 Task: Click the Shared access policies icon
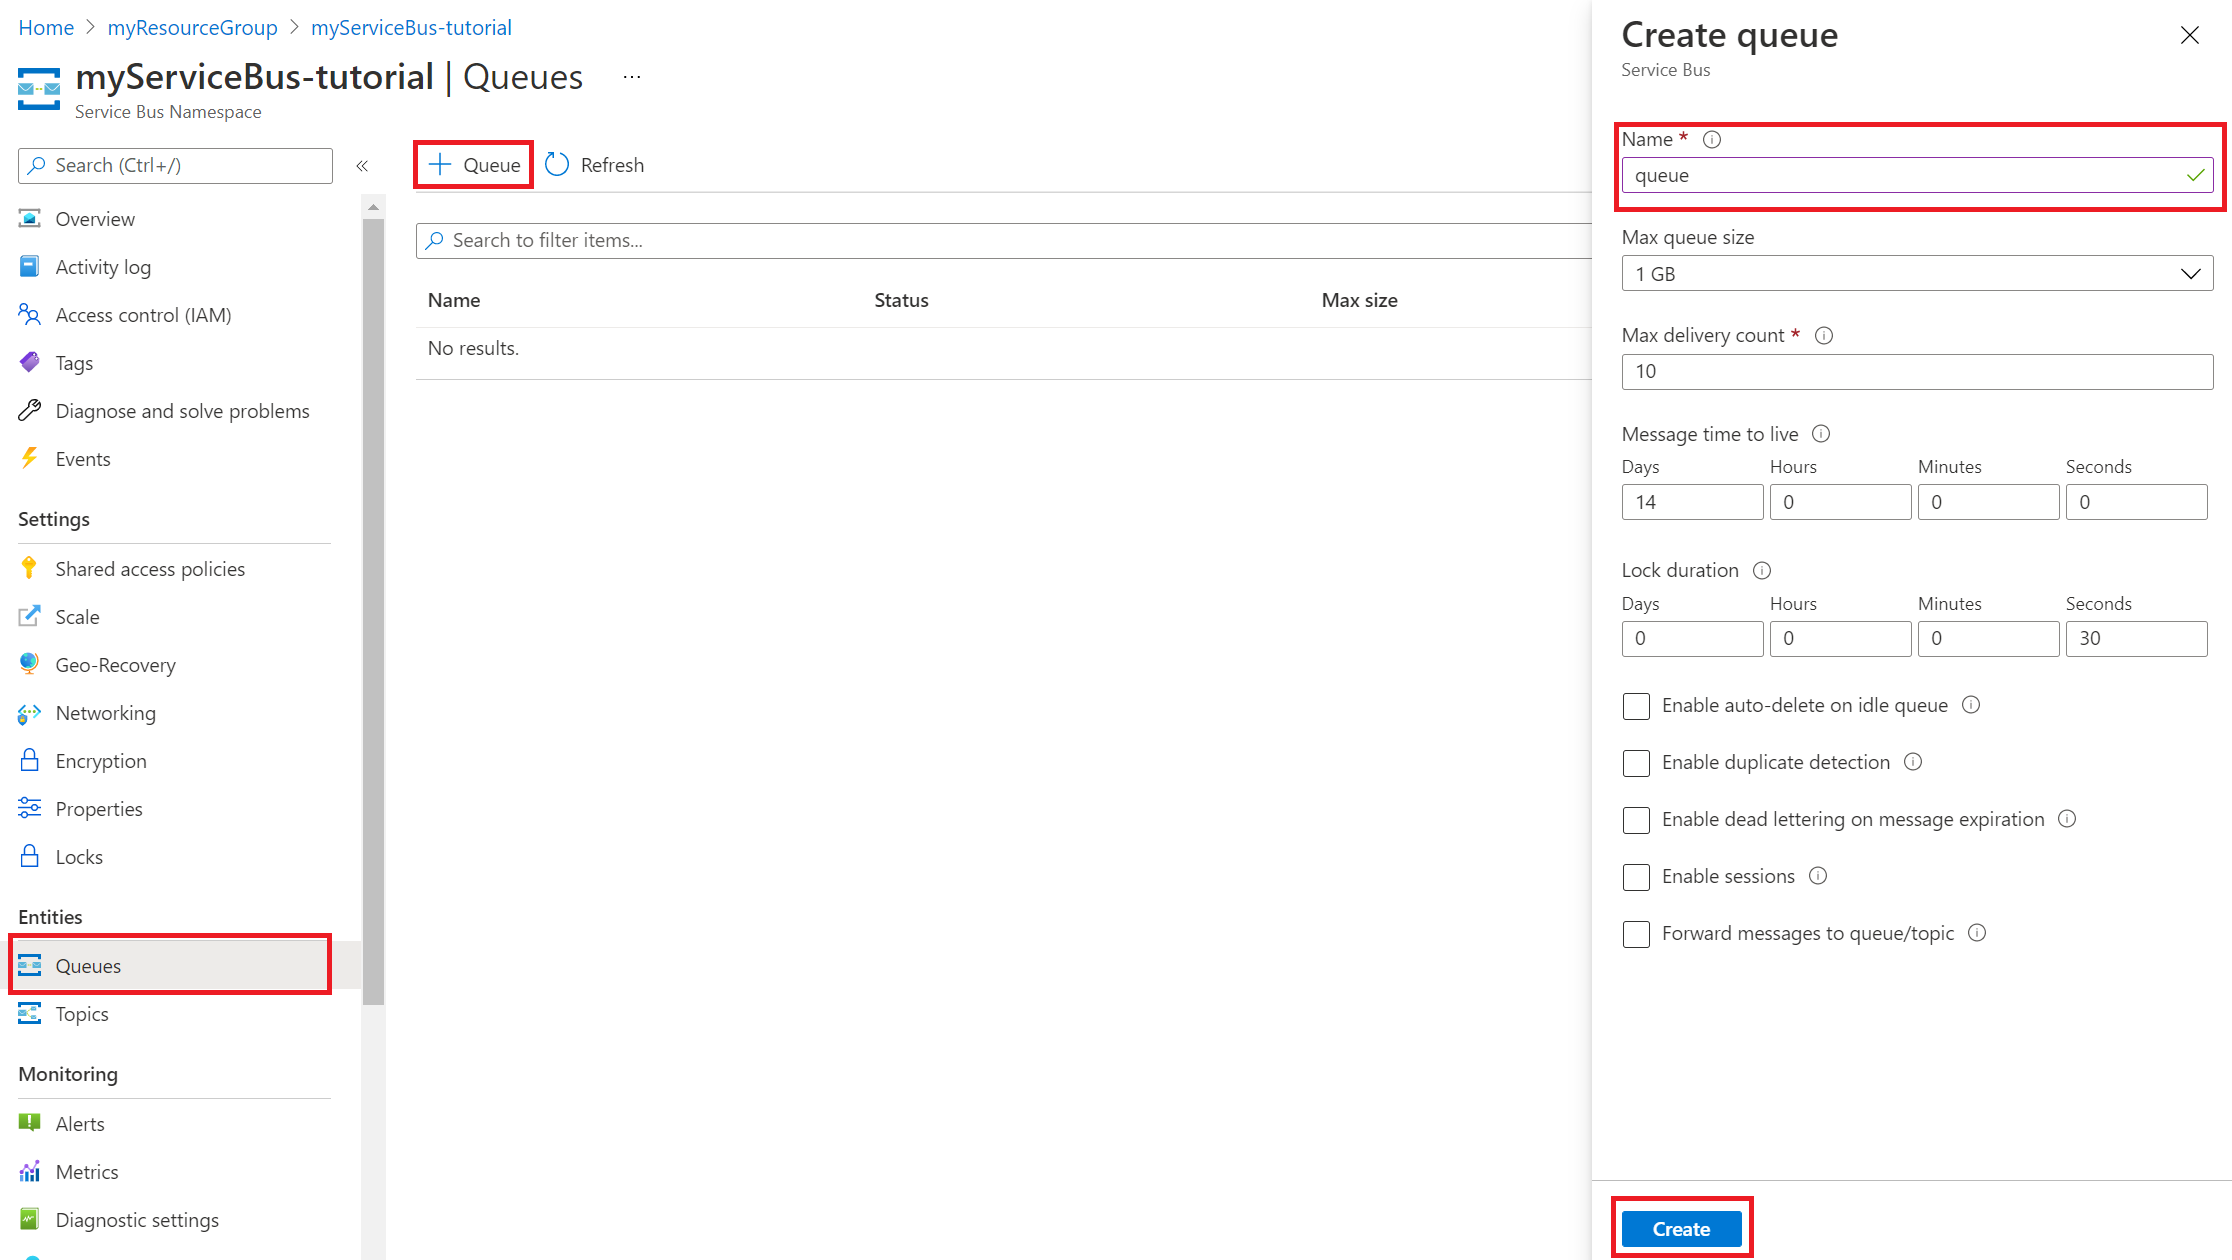click(x=29, y=567)
